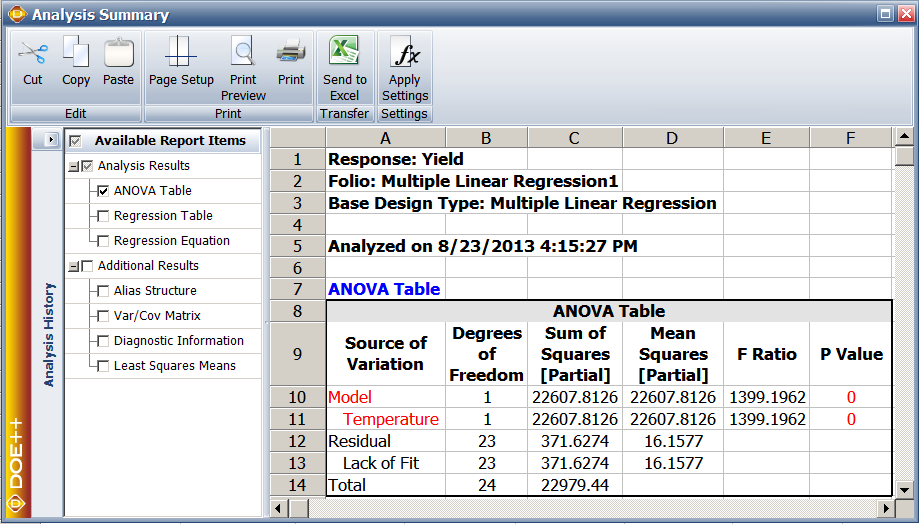
Task: Collapse the Additional Results tree node
Action: [73, 266]
